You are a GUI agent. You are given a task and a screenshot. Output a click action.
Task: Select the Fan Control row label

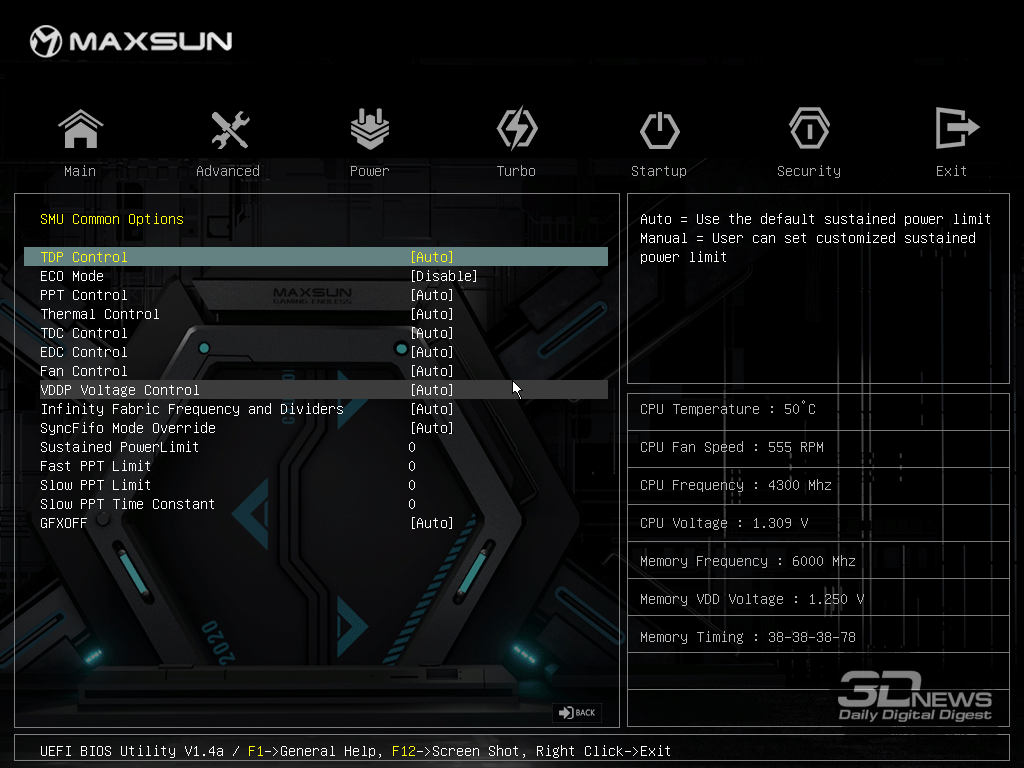tap(84, 371)
